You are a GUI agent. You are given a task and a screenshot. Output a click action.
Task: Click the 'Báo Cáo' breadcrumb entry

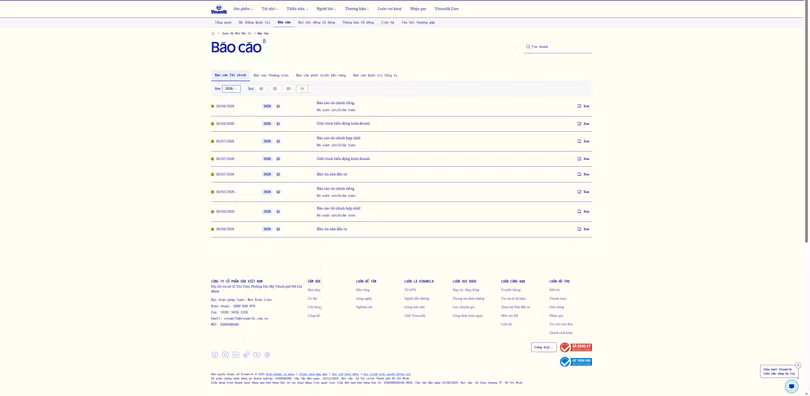(x=263, y=33)
